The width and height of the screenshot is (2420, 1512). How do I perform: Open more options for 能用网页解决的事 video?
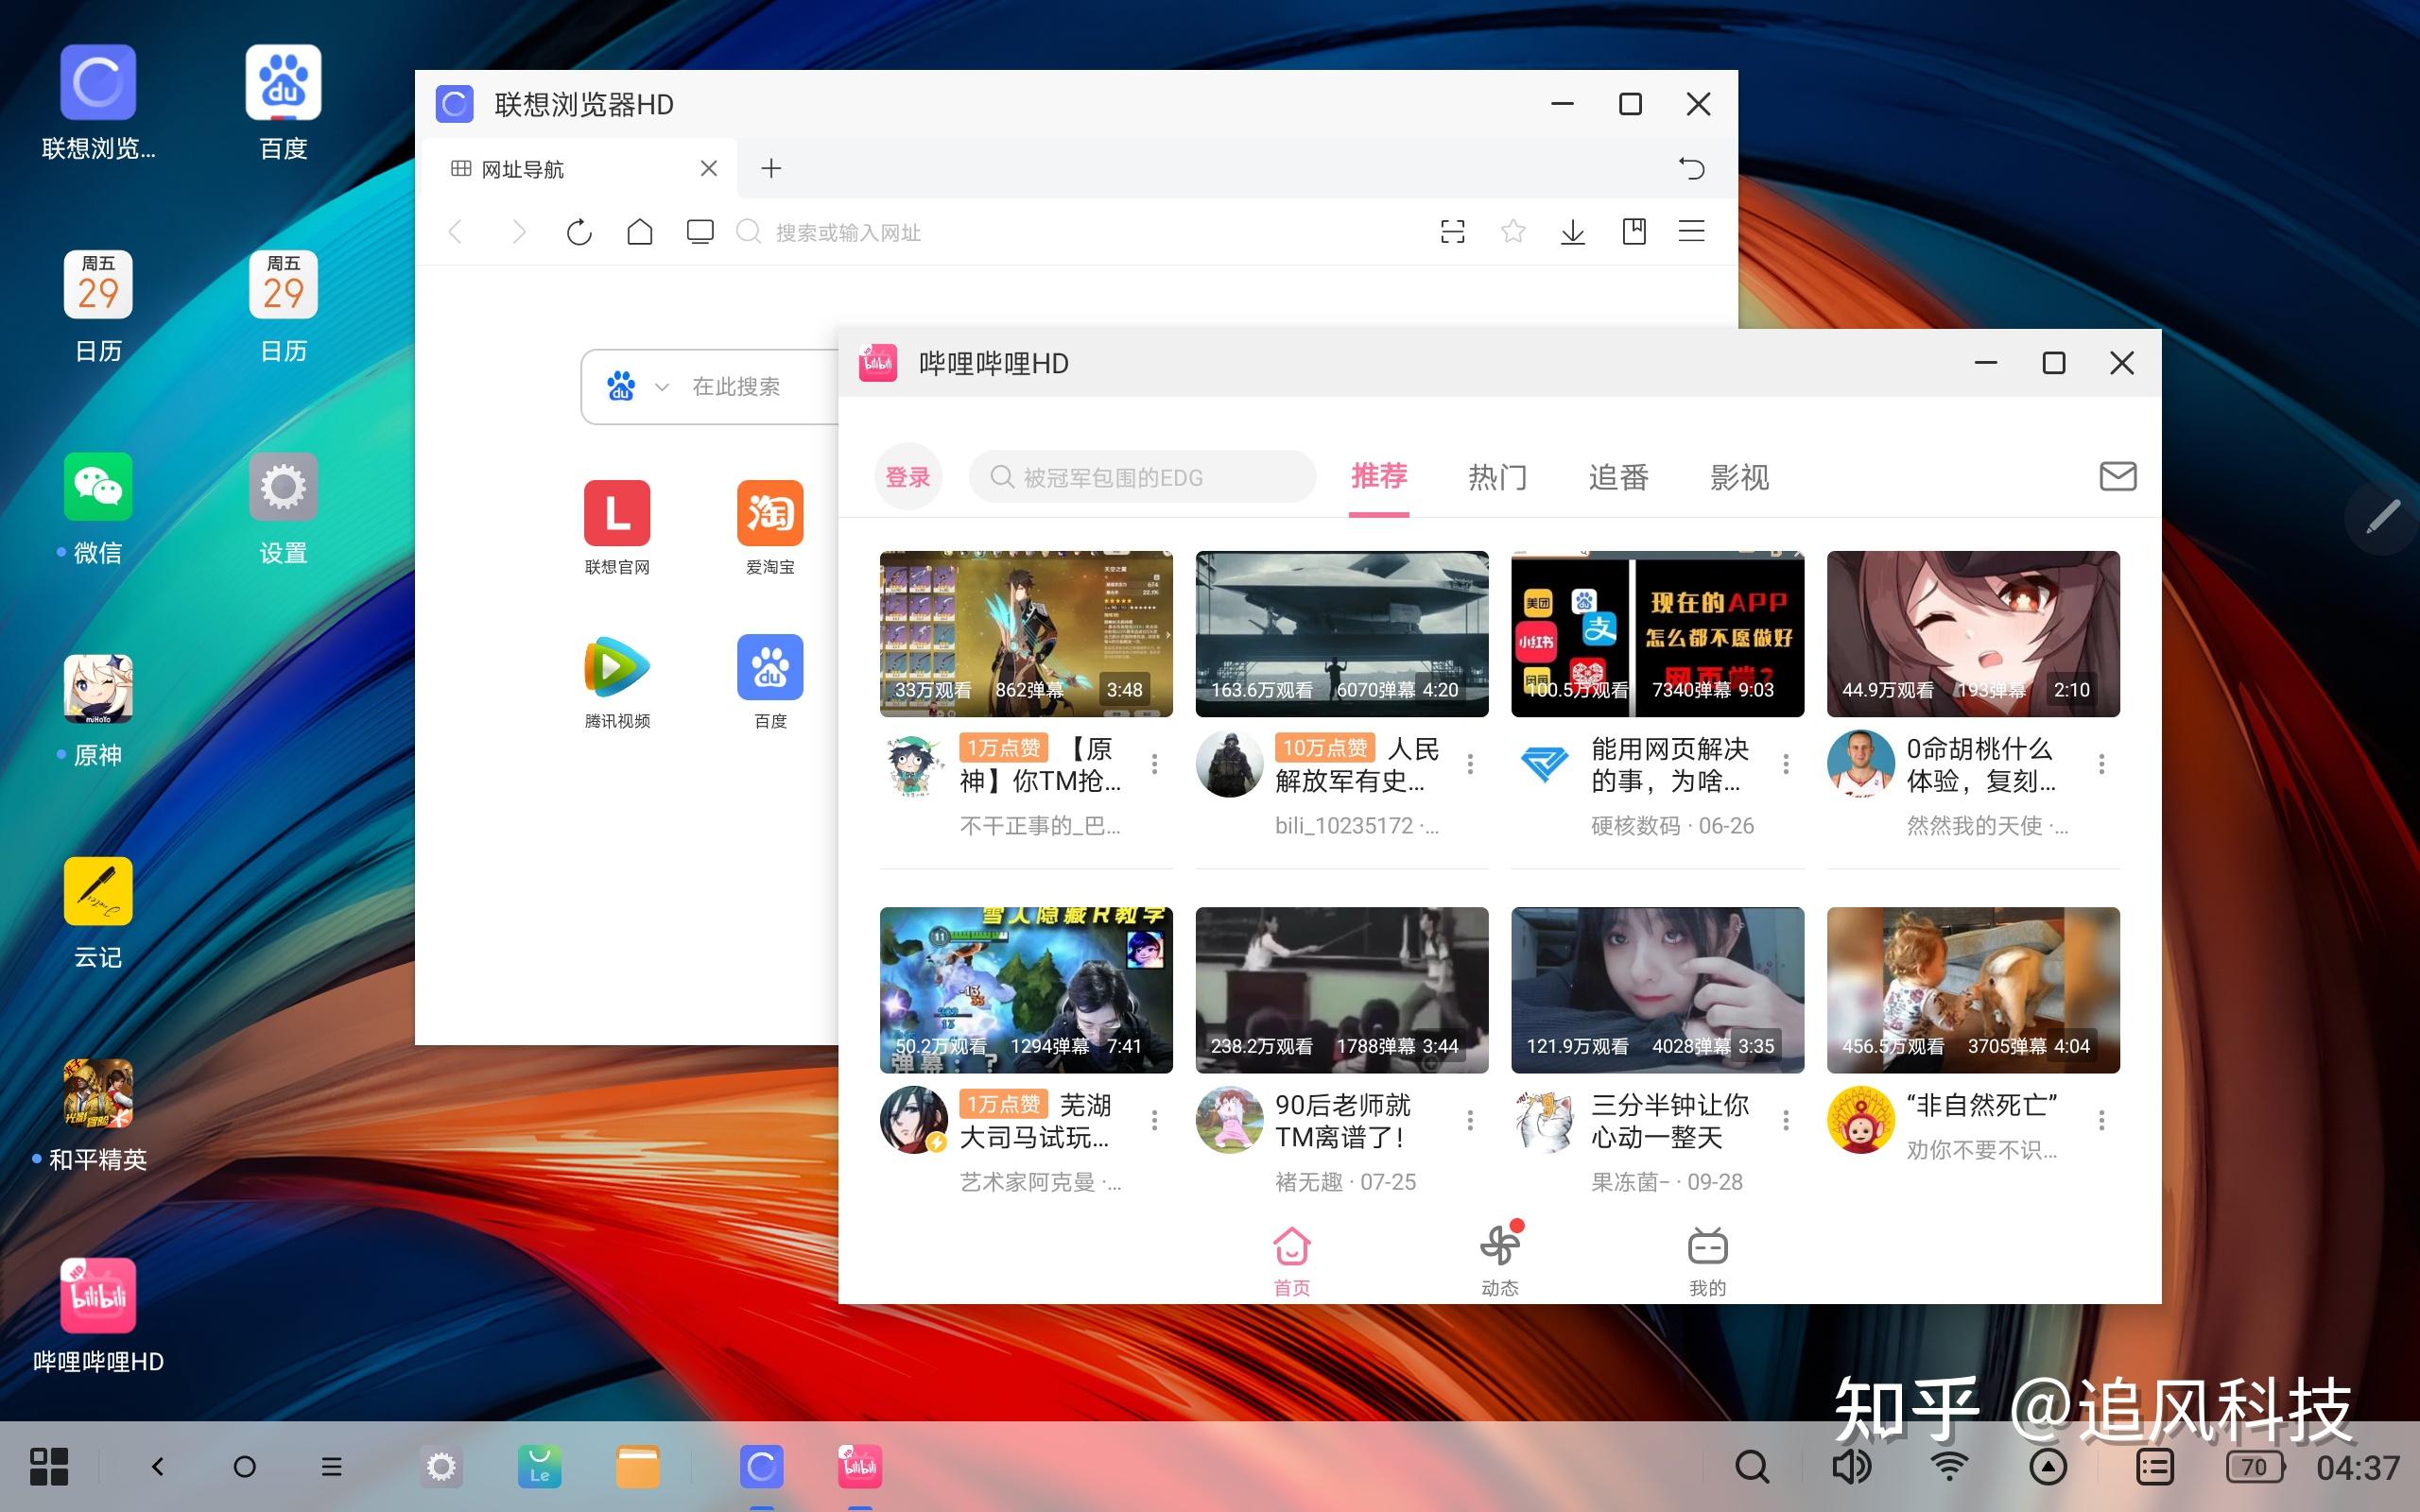tap(1786, 764)
